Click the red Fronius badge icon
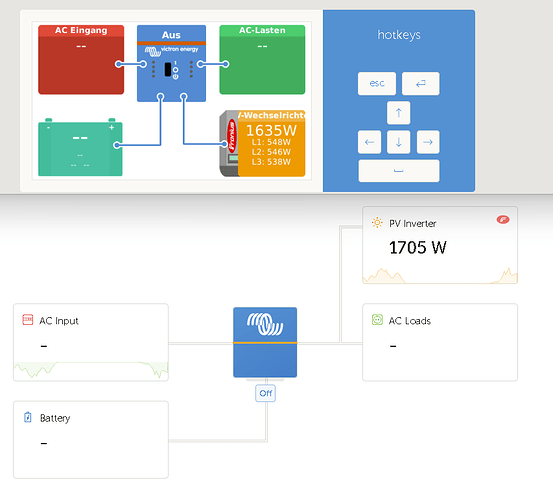Screen dimensions: 553x500 pyautogui.click(x=503, y=220)
